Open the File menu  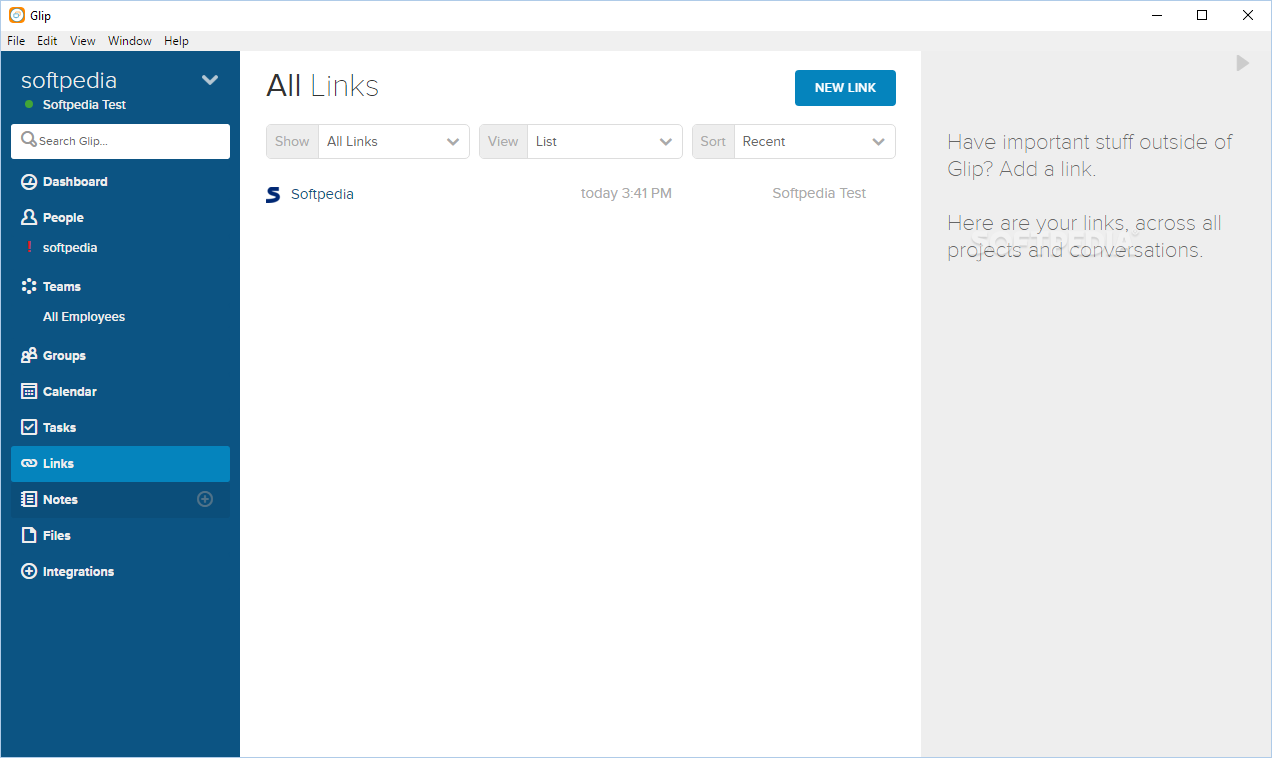pyautogui.click(x=16, y=41)
